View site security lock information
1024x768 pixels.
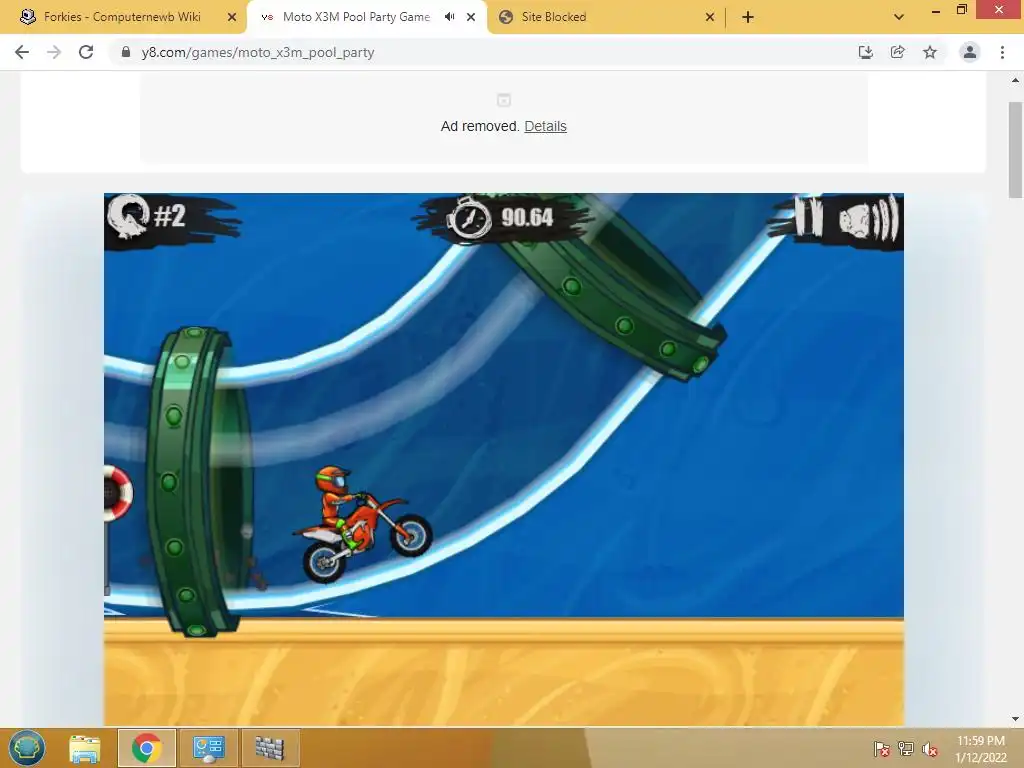coord(126,52)
